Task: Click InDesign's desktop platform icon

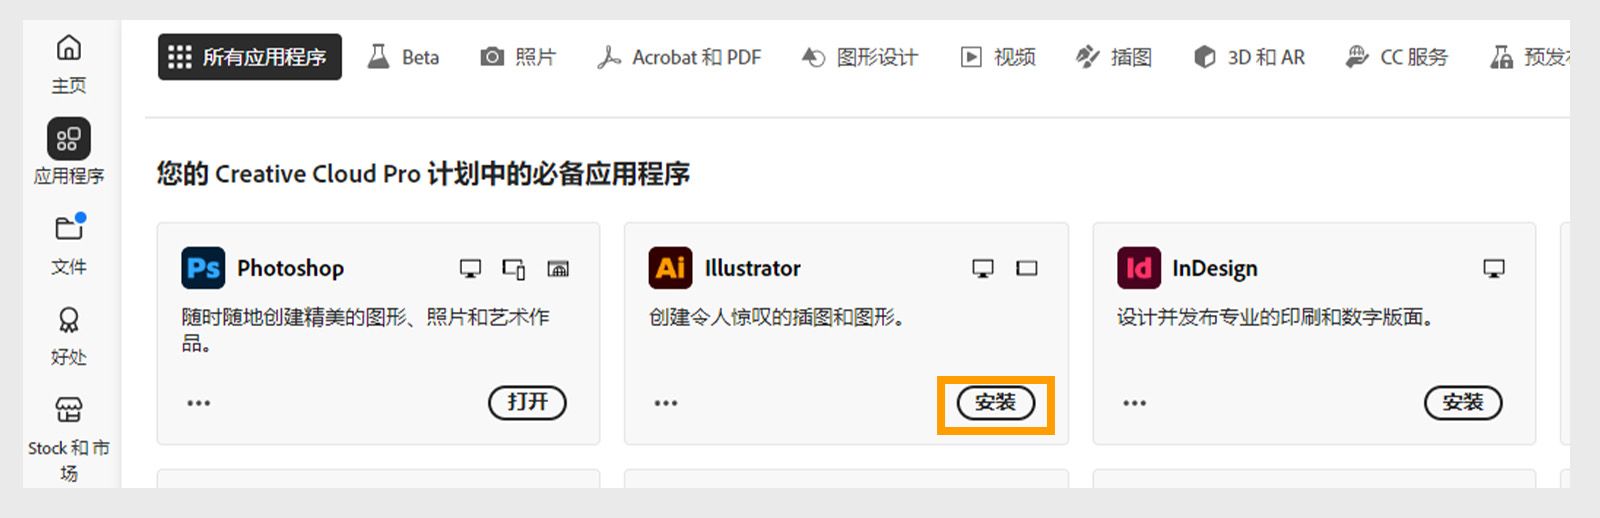Action: pyautogui.click(x=1494, y=268)
